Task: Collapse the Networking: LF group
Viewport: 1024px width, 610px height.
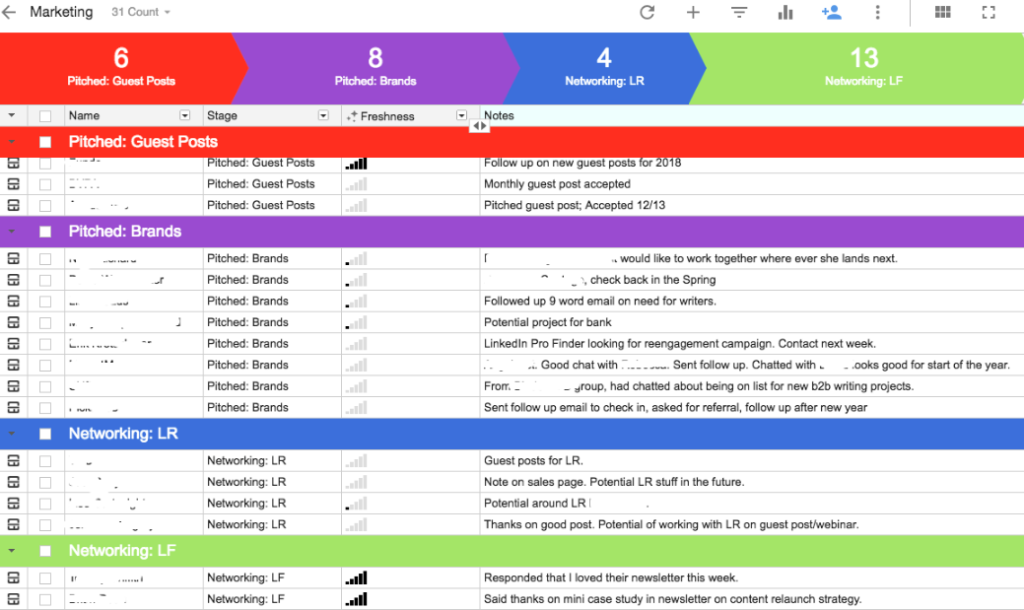Action: click(x=12, y=551)
